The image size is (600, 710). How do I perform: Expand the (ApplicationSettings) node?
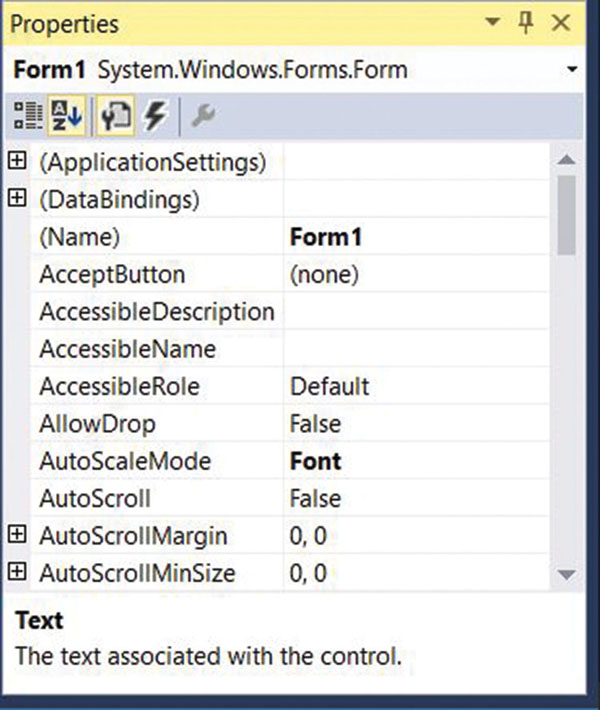coord(17,161)
